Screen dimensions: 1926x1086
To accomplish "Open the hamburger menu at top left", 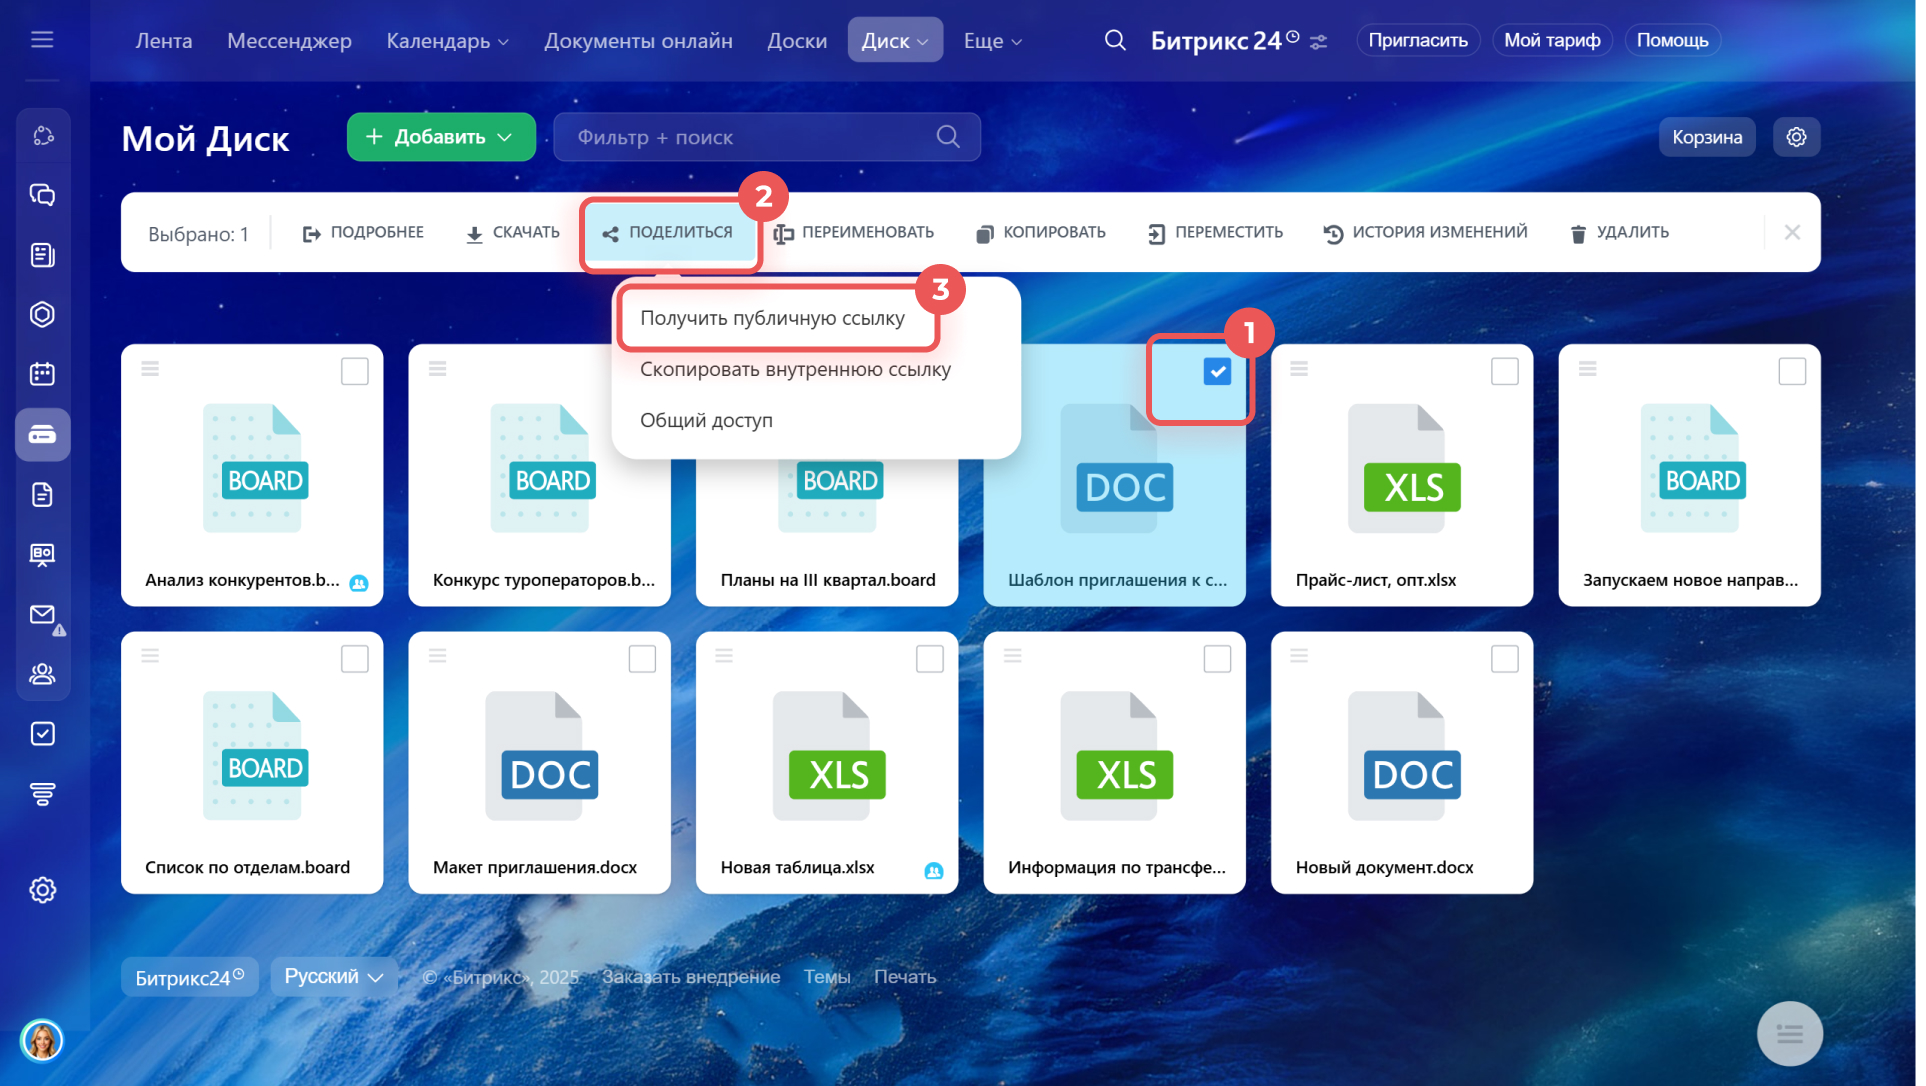I will point(42,39).
